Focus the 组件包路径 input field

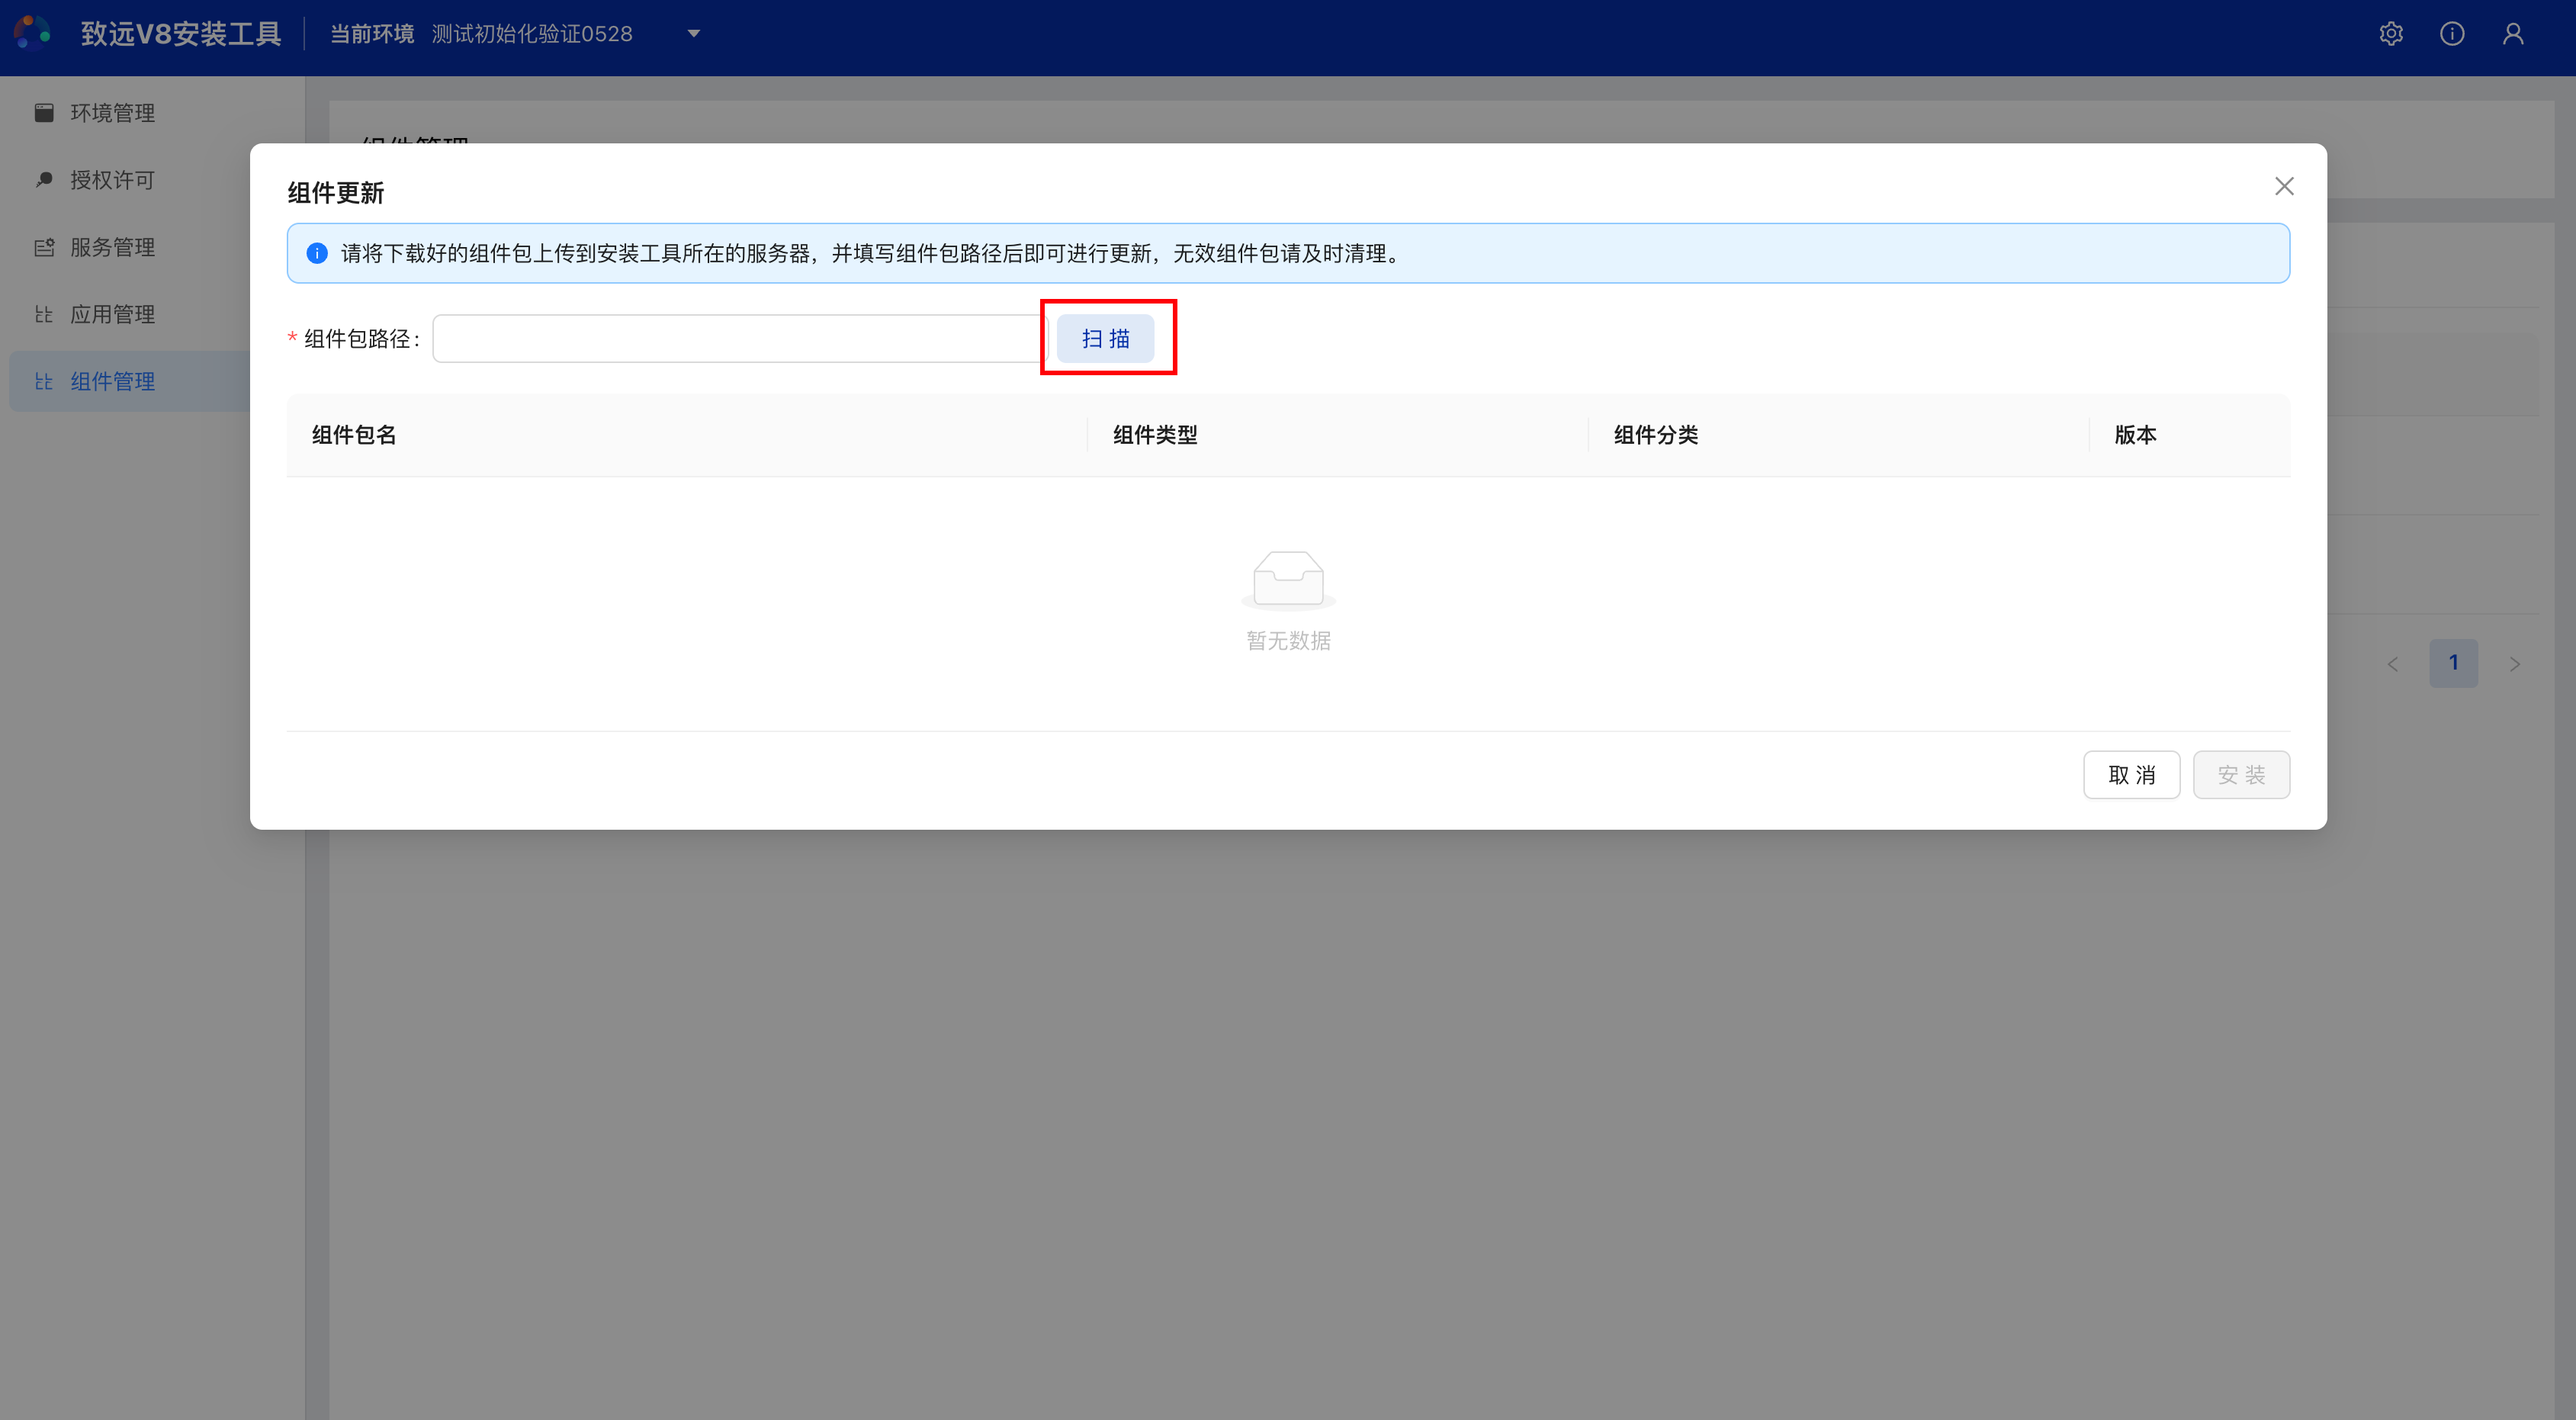(x=738, y=339)
